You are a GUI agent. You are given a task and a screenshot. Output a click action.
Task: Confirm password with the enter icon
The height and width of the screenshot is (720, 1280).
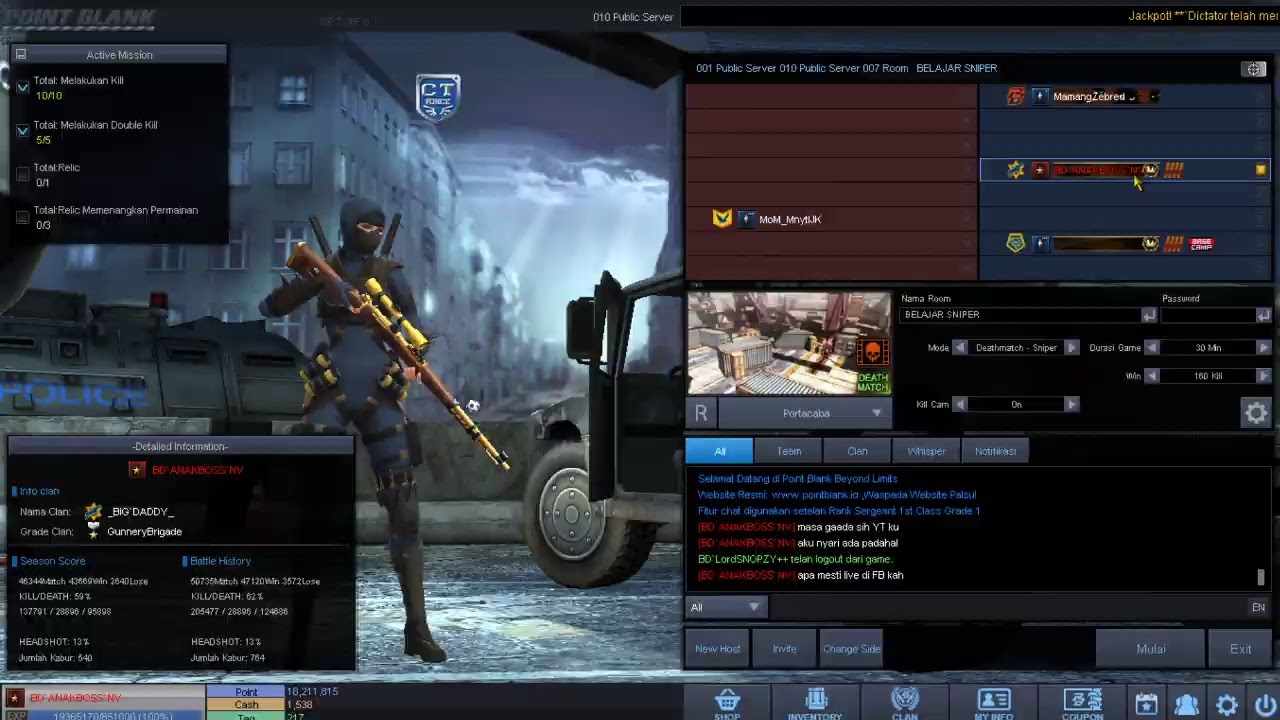(x=1263, y=315)
